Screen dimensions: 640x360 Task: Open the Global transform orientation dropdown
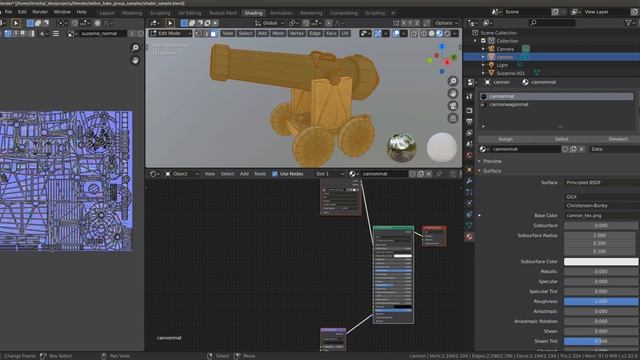(269, 23)
